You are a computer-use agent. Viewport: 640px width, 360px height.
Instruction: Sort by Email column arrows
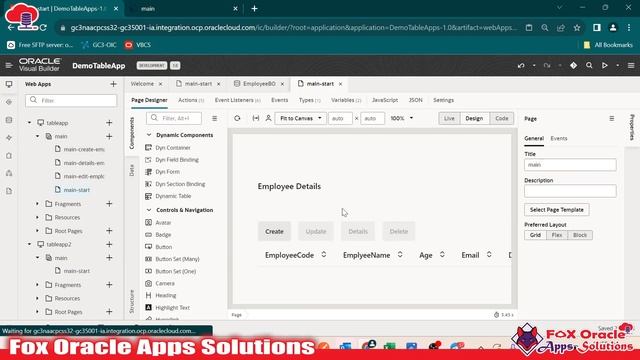click(x=489, y=255)
